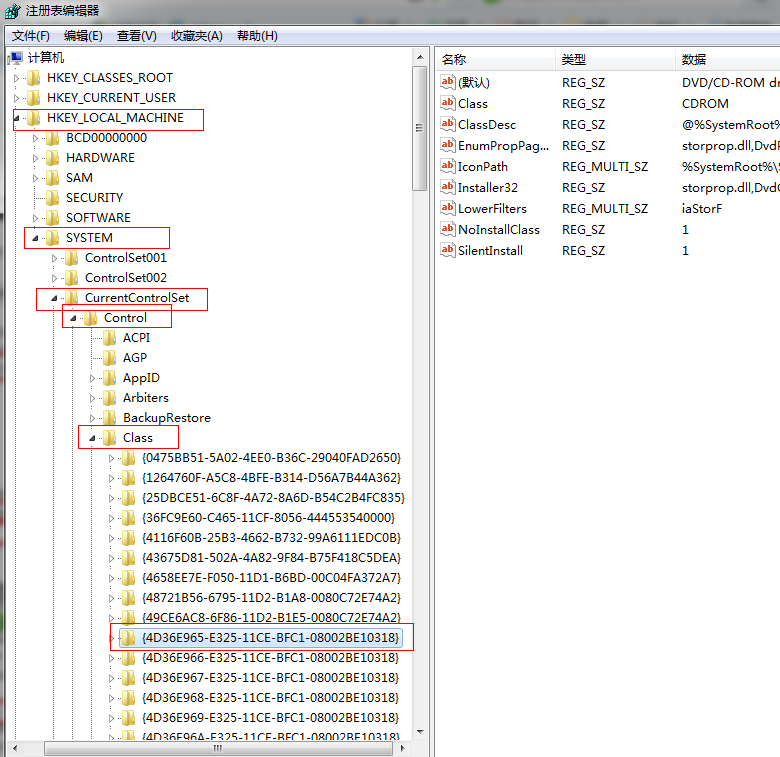This screenshot has height=757, width=780.
Task: Click the NoInstallClass string value icon
Action: point(448,230)
